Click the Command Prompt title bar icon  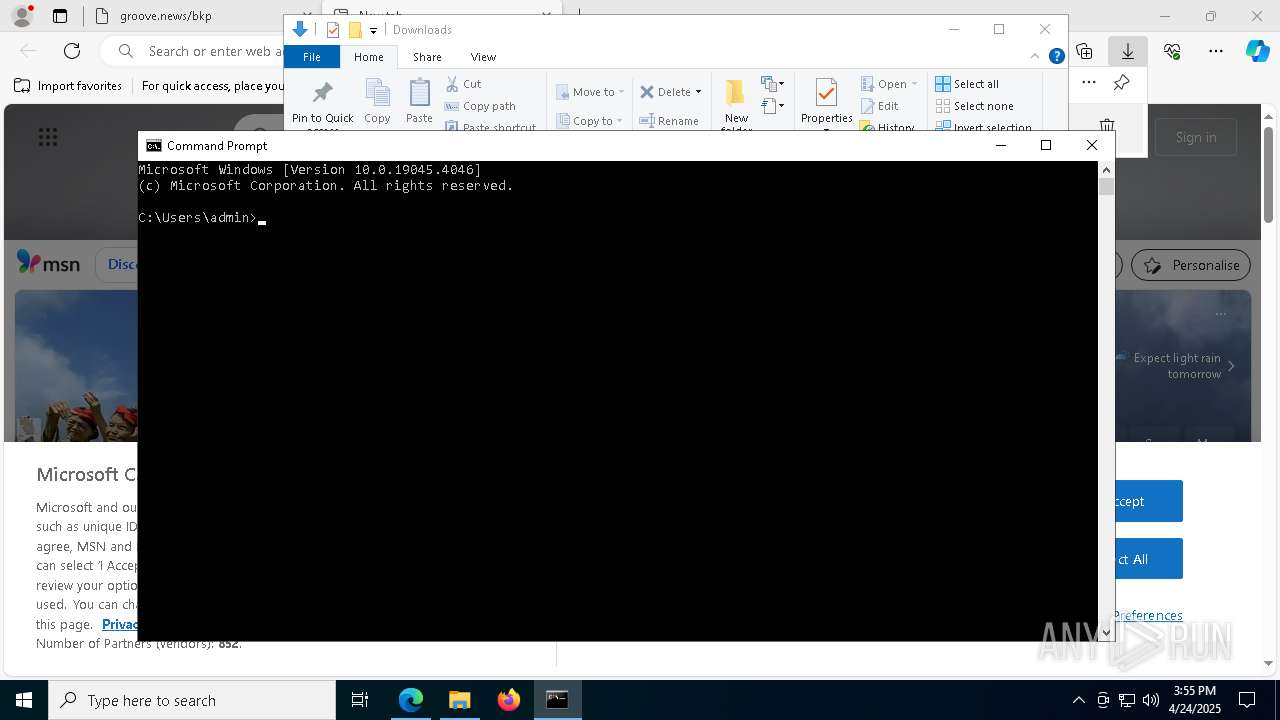click(153, 146)
